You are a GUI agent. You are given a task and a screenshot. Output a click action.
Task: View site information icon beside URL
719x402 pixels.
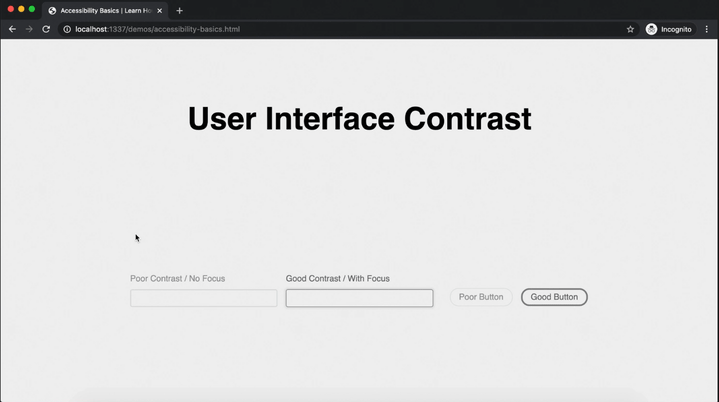coord(67,29)
